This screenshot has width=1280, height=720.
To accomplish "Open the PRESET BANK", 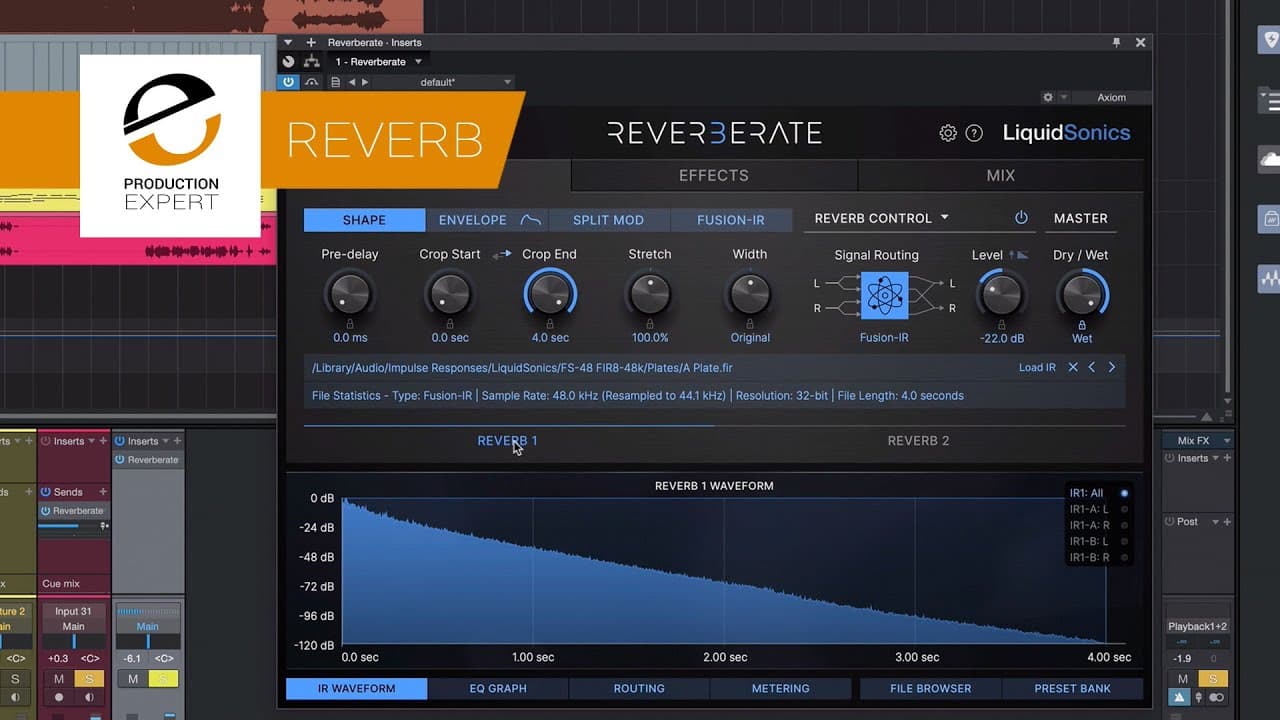I will point(1072,688).
